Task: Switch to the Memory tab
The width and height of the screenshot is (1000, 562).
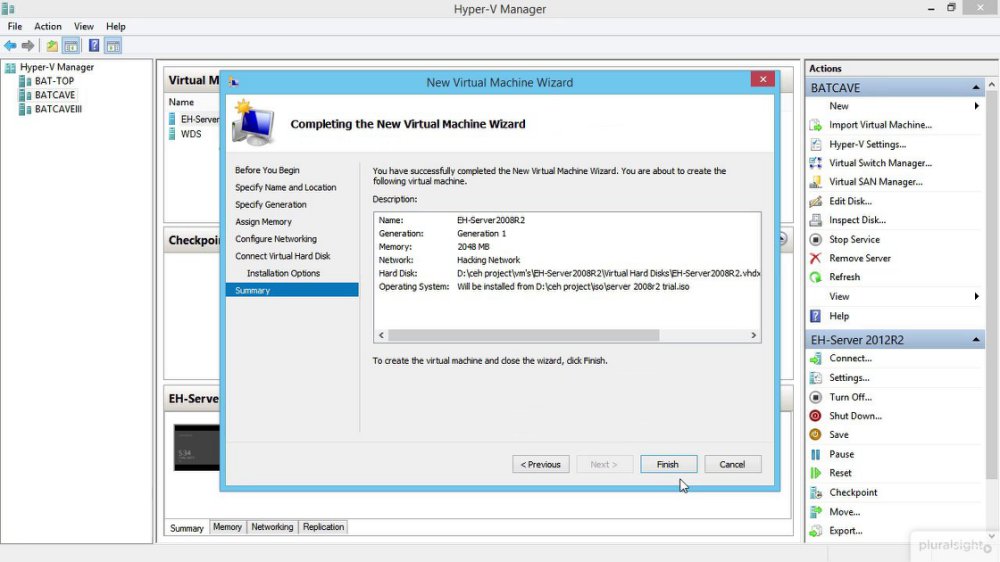Action: point(227,527)
